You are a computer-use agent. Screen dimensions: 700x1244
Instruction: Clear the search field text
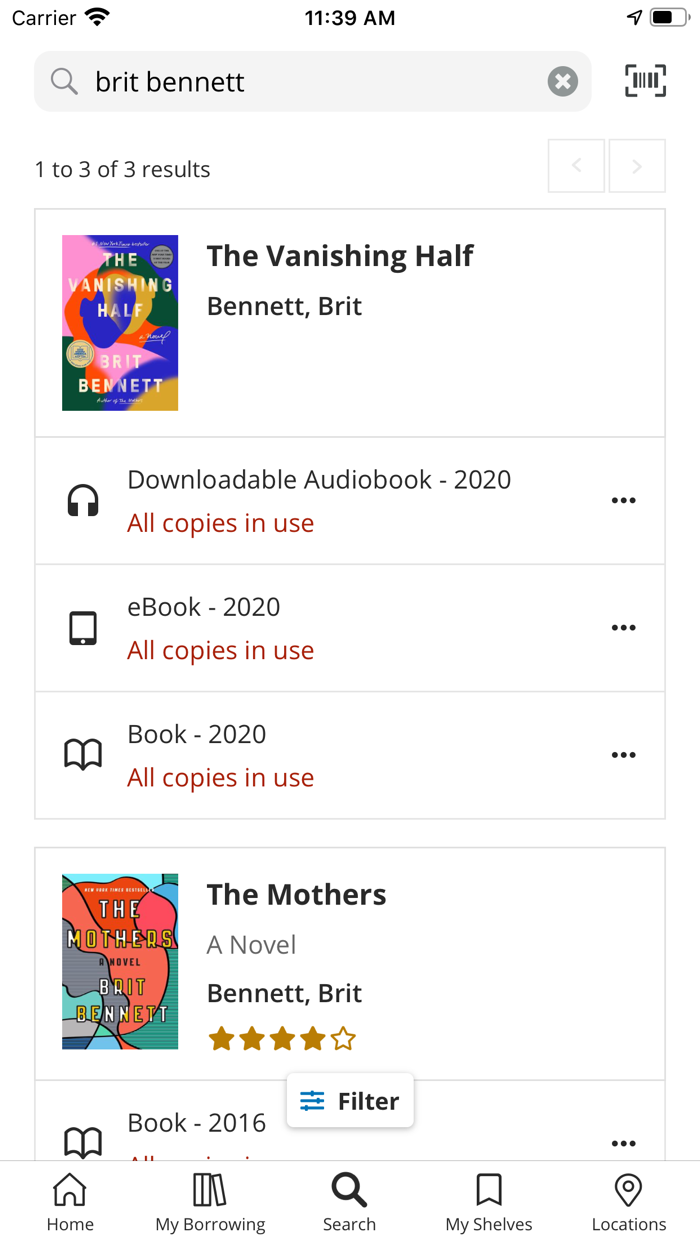pyautogui.click(x=563, y=82)
